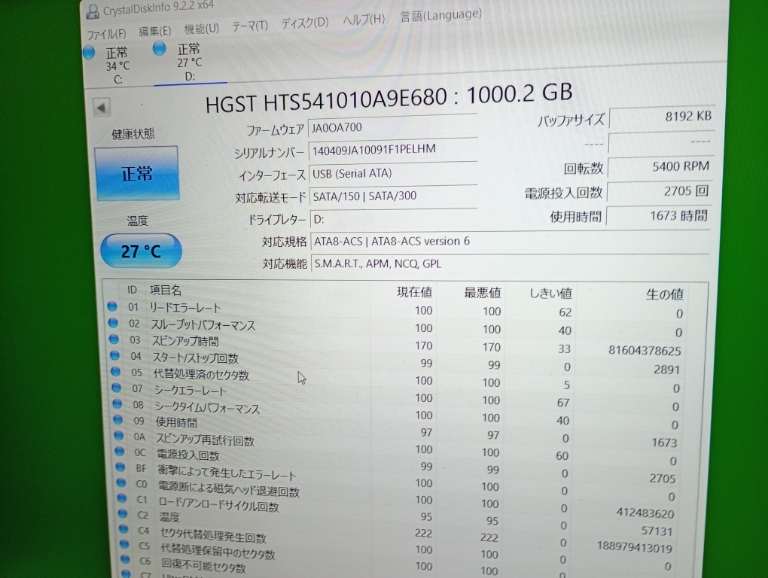Open the ヘルプ(H) menu
Screen dimensions: 768x578
364,20
